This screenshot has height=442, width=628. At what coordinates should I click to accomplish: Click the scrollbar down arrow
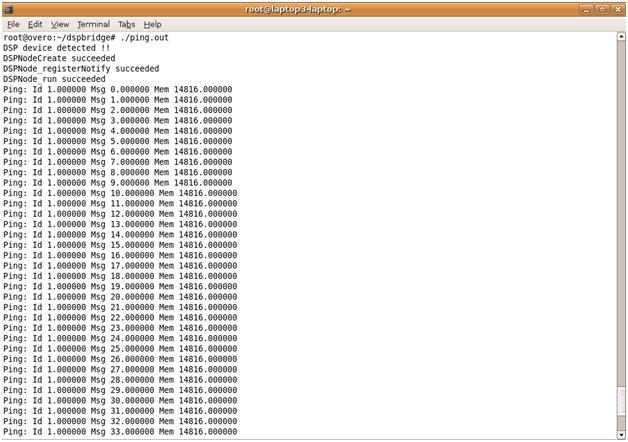pyautogui.click(x=620, y=435)
